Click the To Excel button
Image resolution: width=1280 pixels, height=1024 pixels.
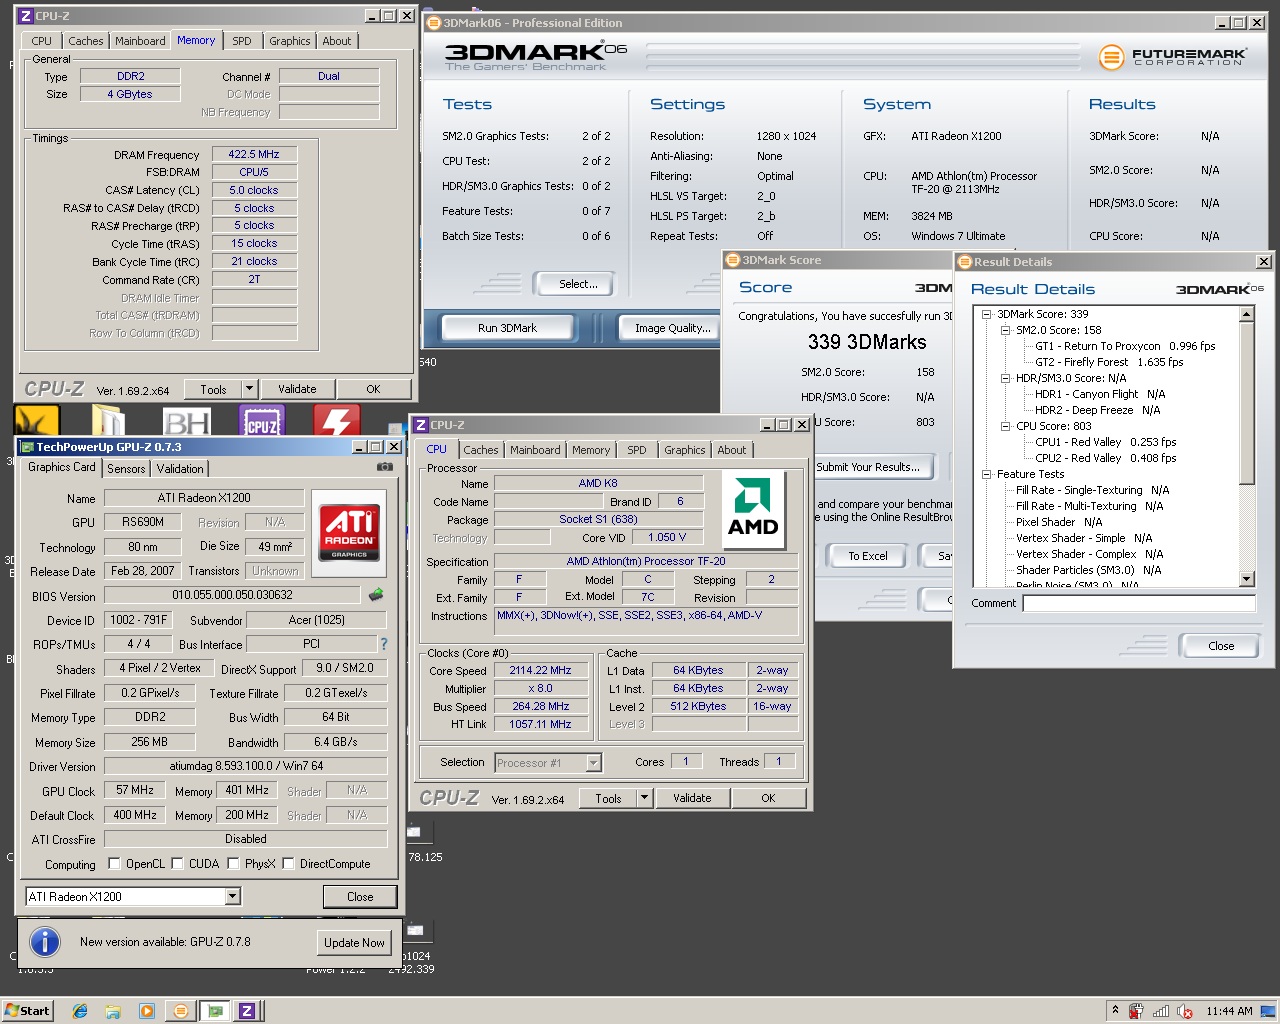click(868, 556)
